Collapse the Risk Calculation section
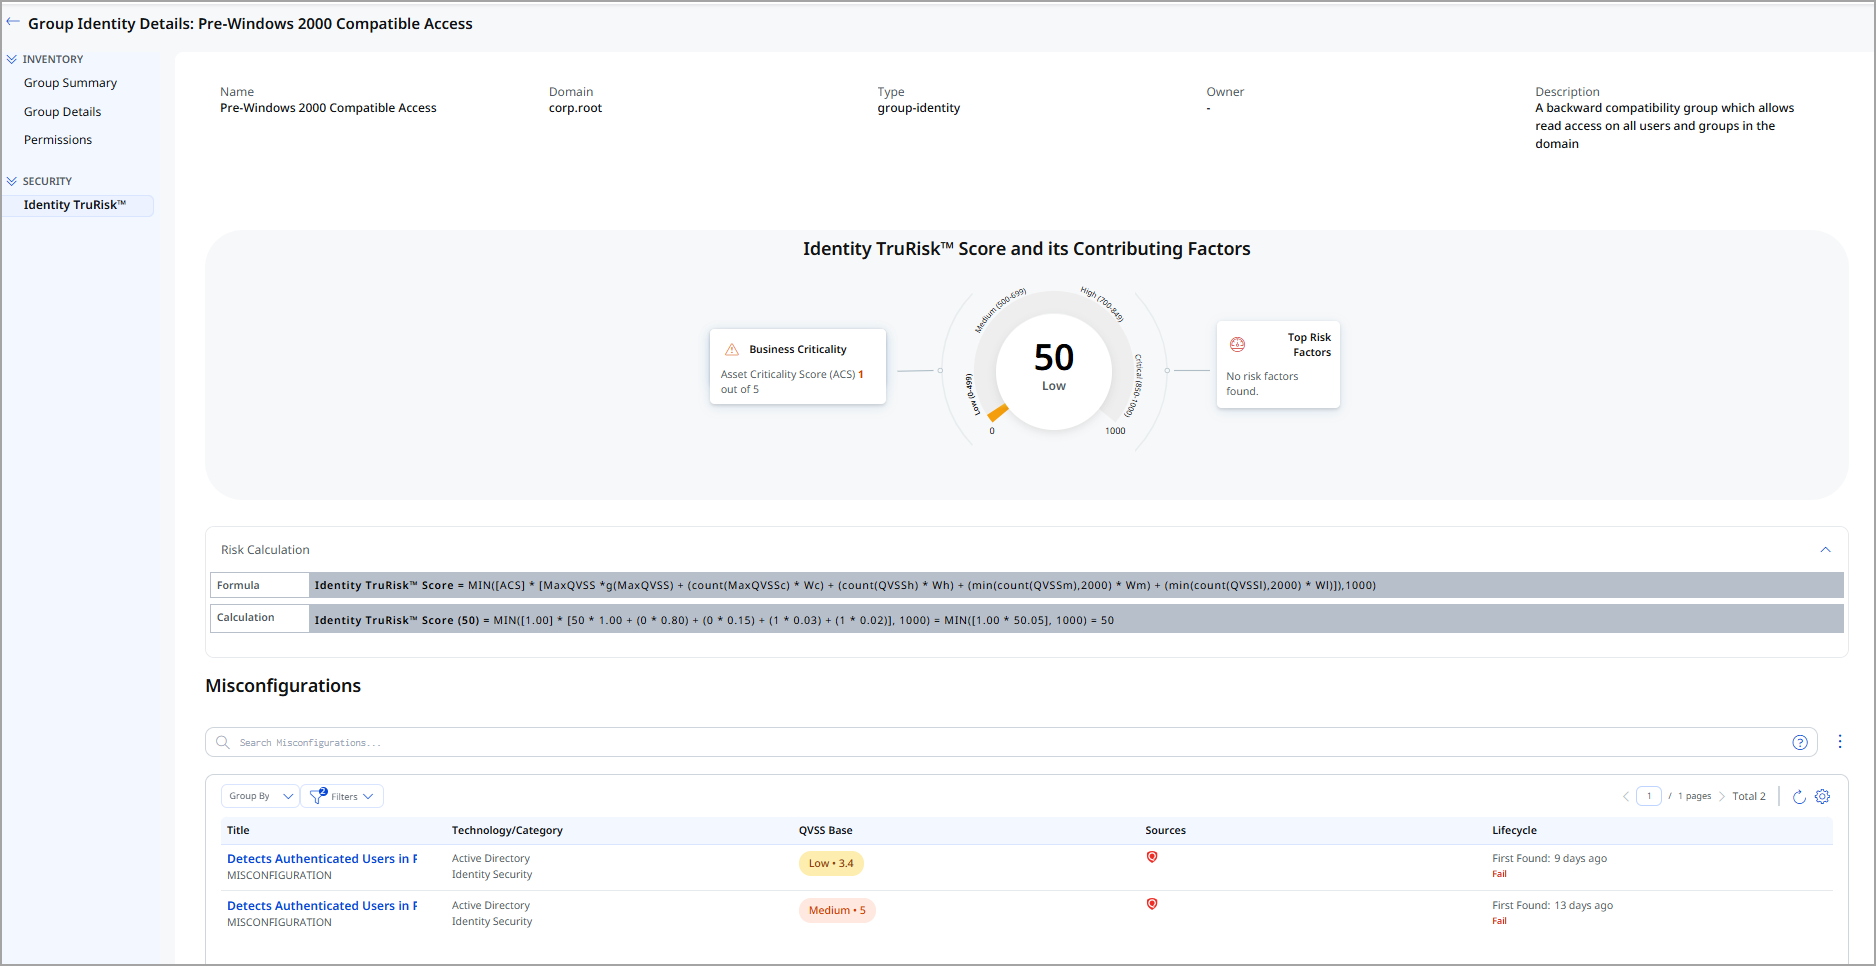The width and height of the screenshot is (1876, 966). [1824, 550]
